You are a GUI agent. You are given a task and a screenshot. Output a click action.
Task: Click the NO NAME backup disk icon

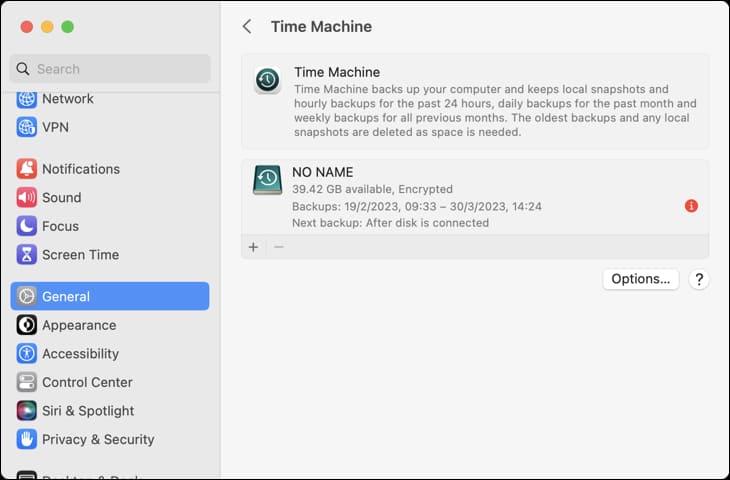tap(267, 180)
